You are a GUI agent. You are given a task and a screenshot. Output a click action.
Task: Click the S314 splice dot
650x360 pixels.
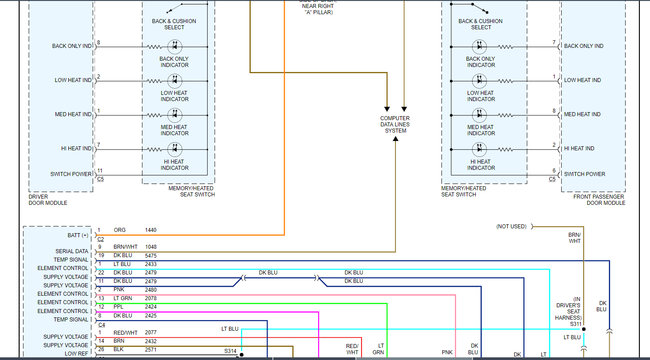point(241,355)
